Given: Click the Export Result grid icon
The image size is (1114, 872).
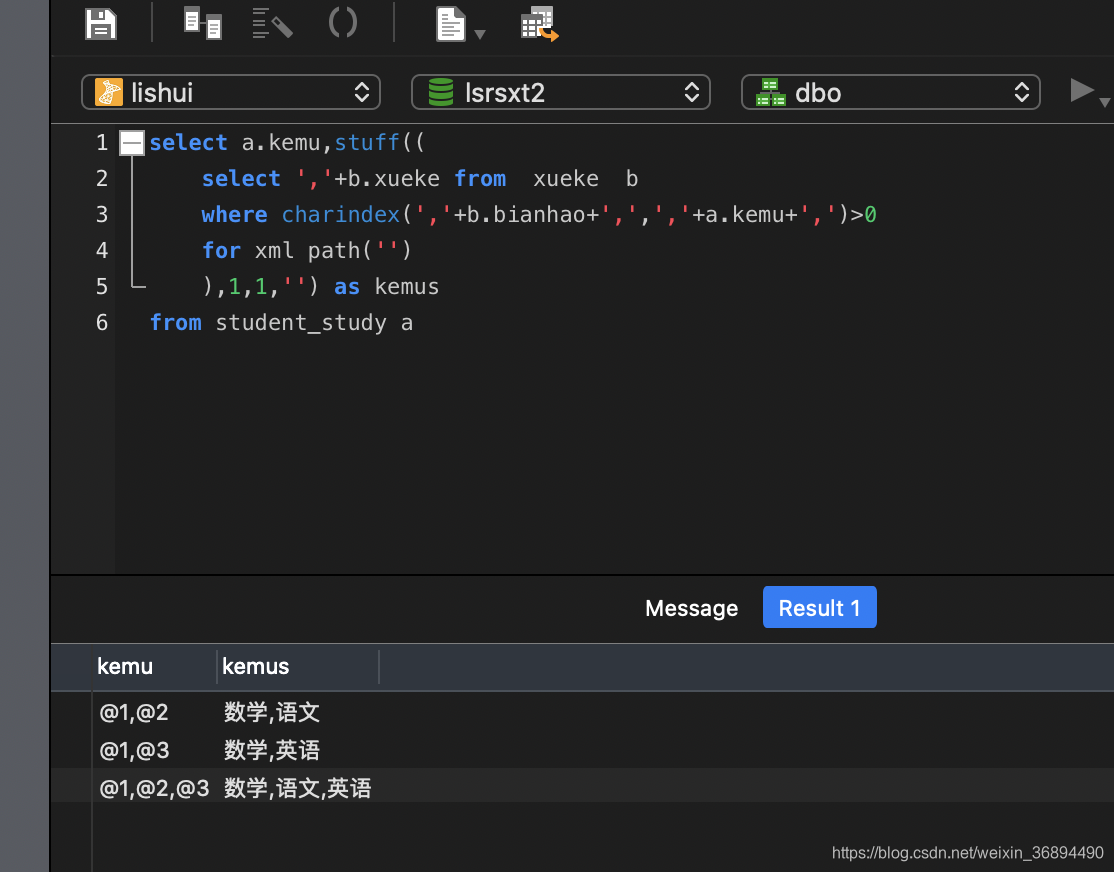Looking at the screenshot, I should click(x=539, y=25).
